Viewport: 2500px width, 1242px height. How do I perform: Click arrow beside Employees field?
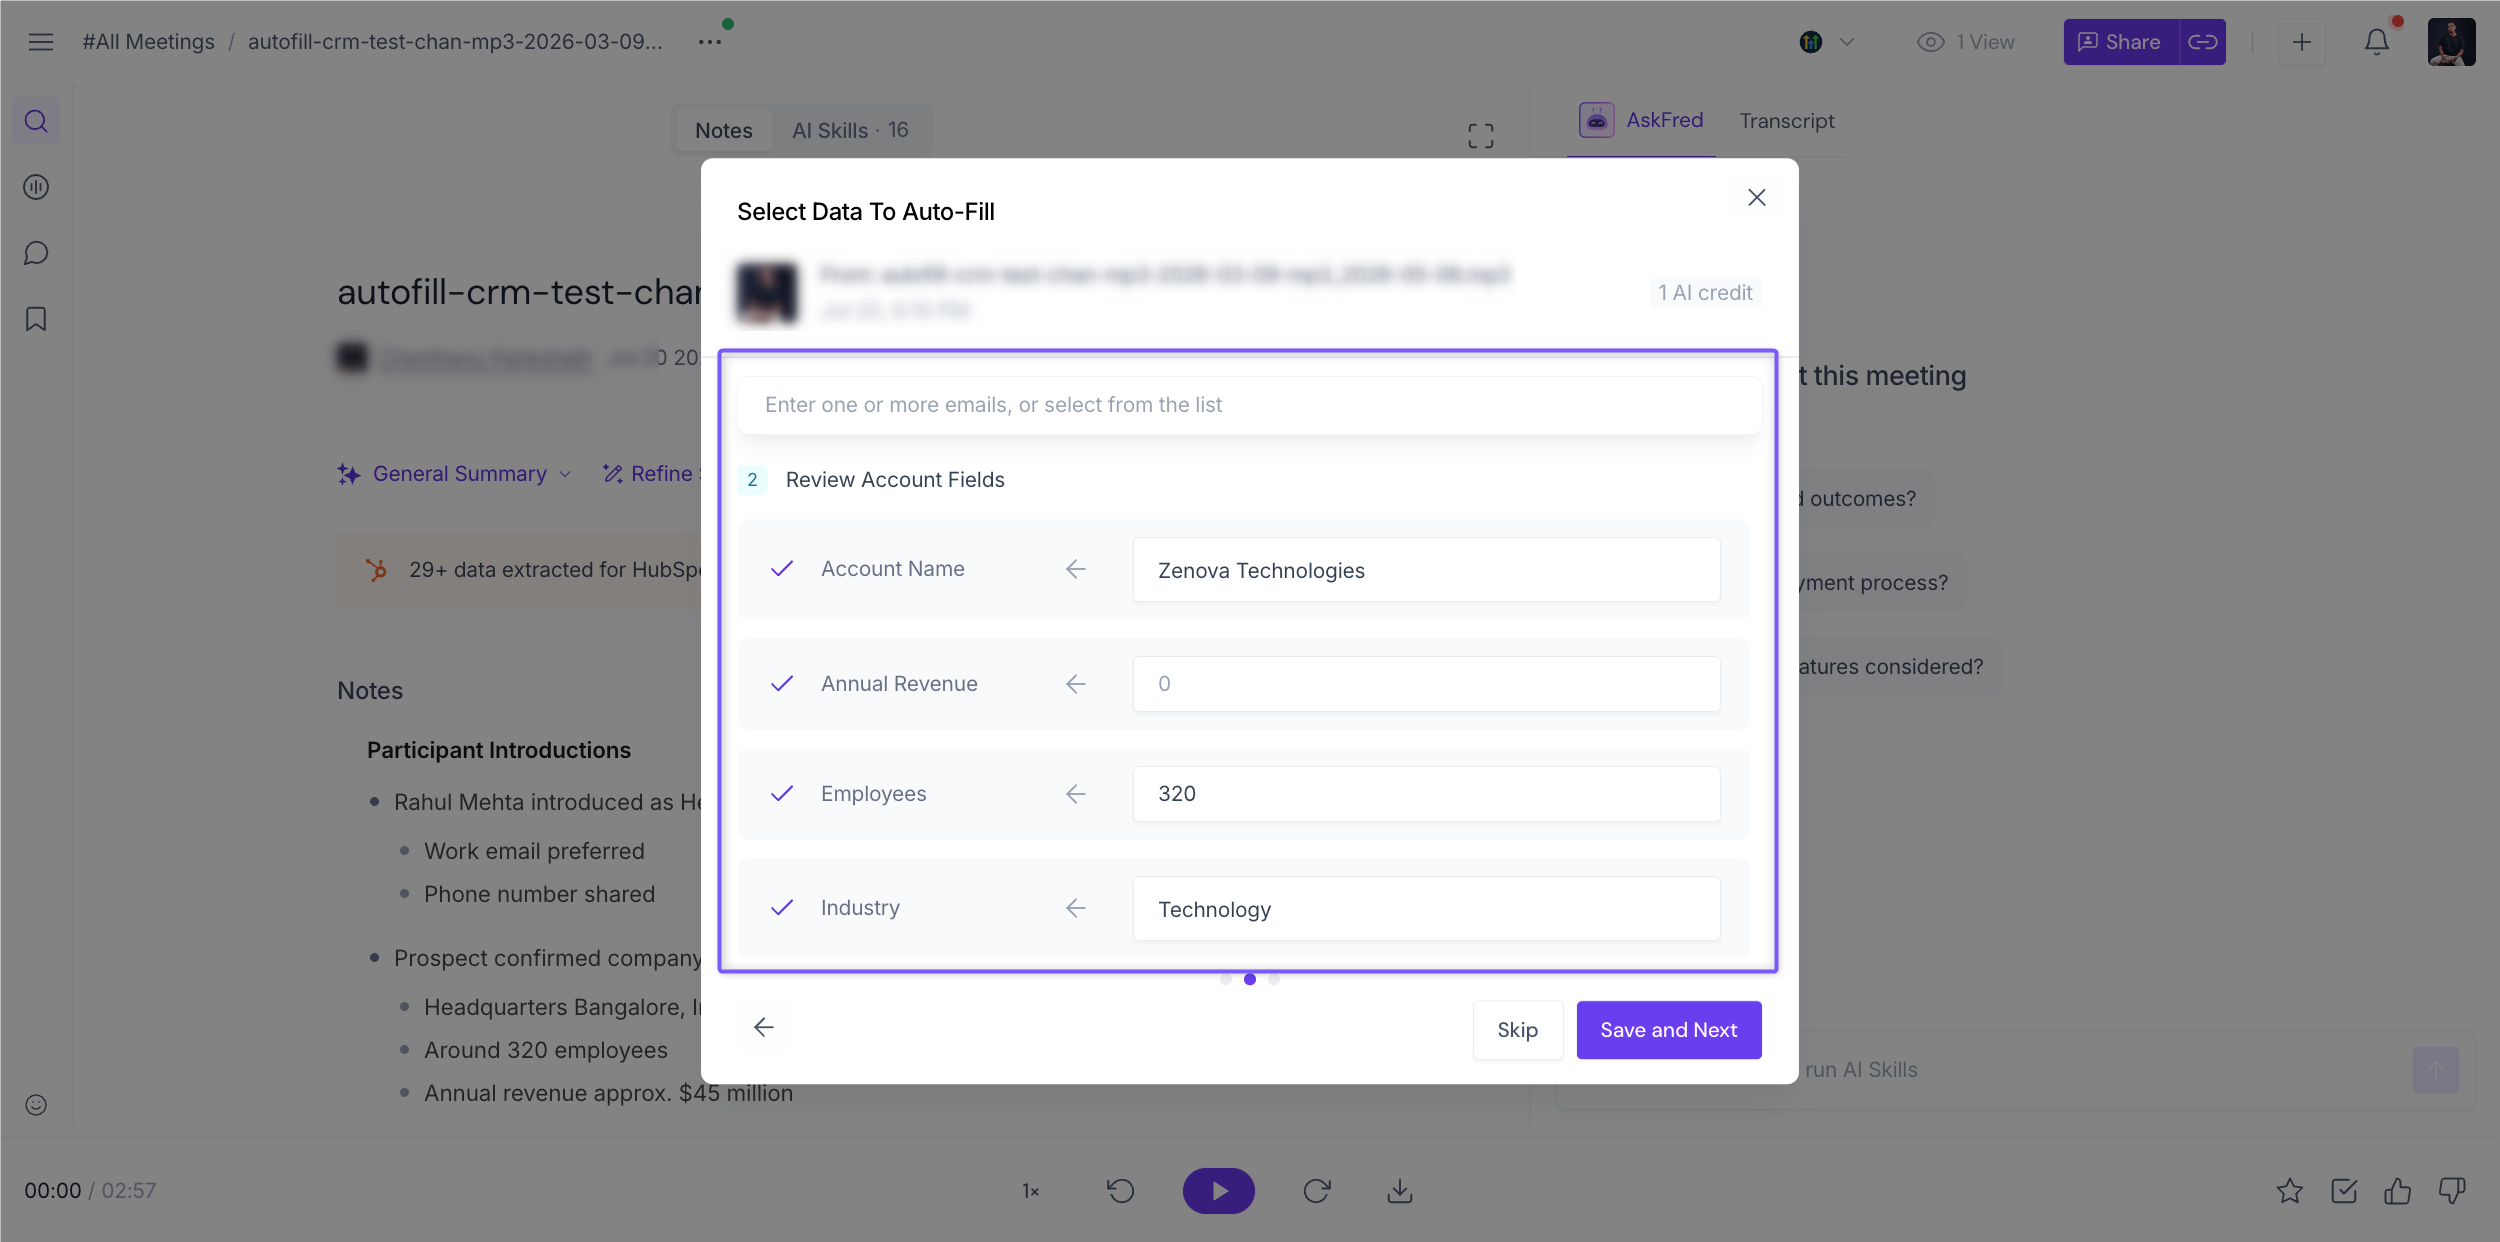click(1076, 794)
